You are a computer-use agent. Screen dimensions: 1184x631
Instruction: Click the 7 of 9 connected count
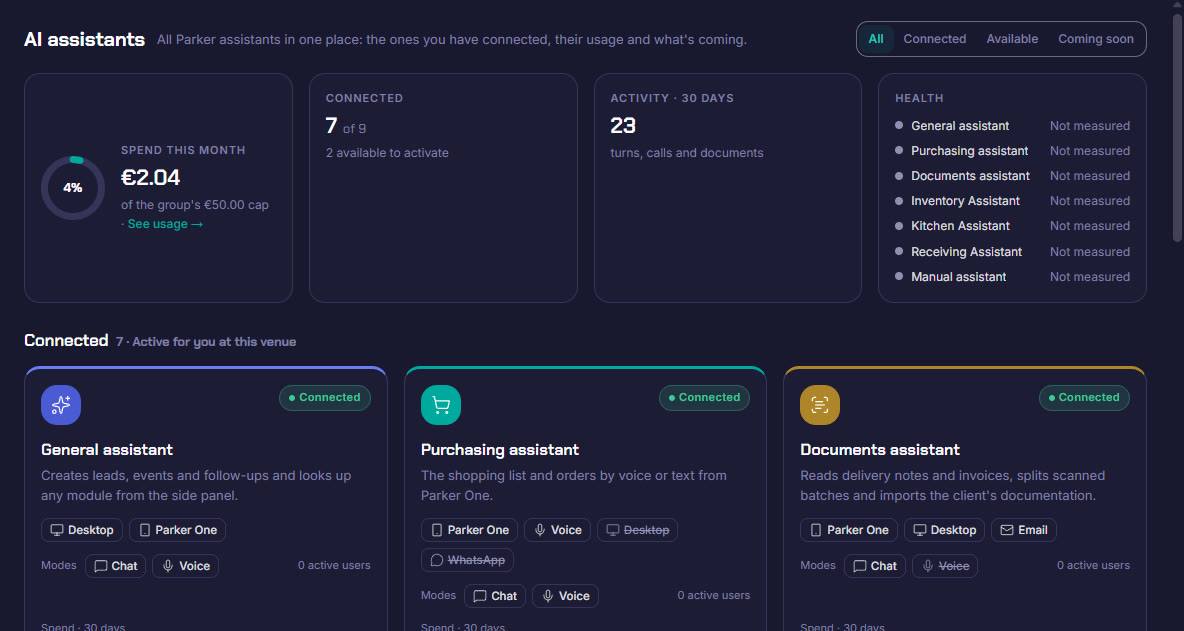tap(346, 126)
